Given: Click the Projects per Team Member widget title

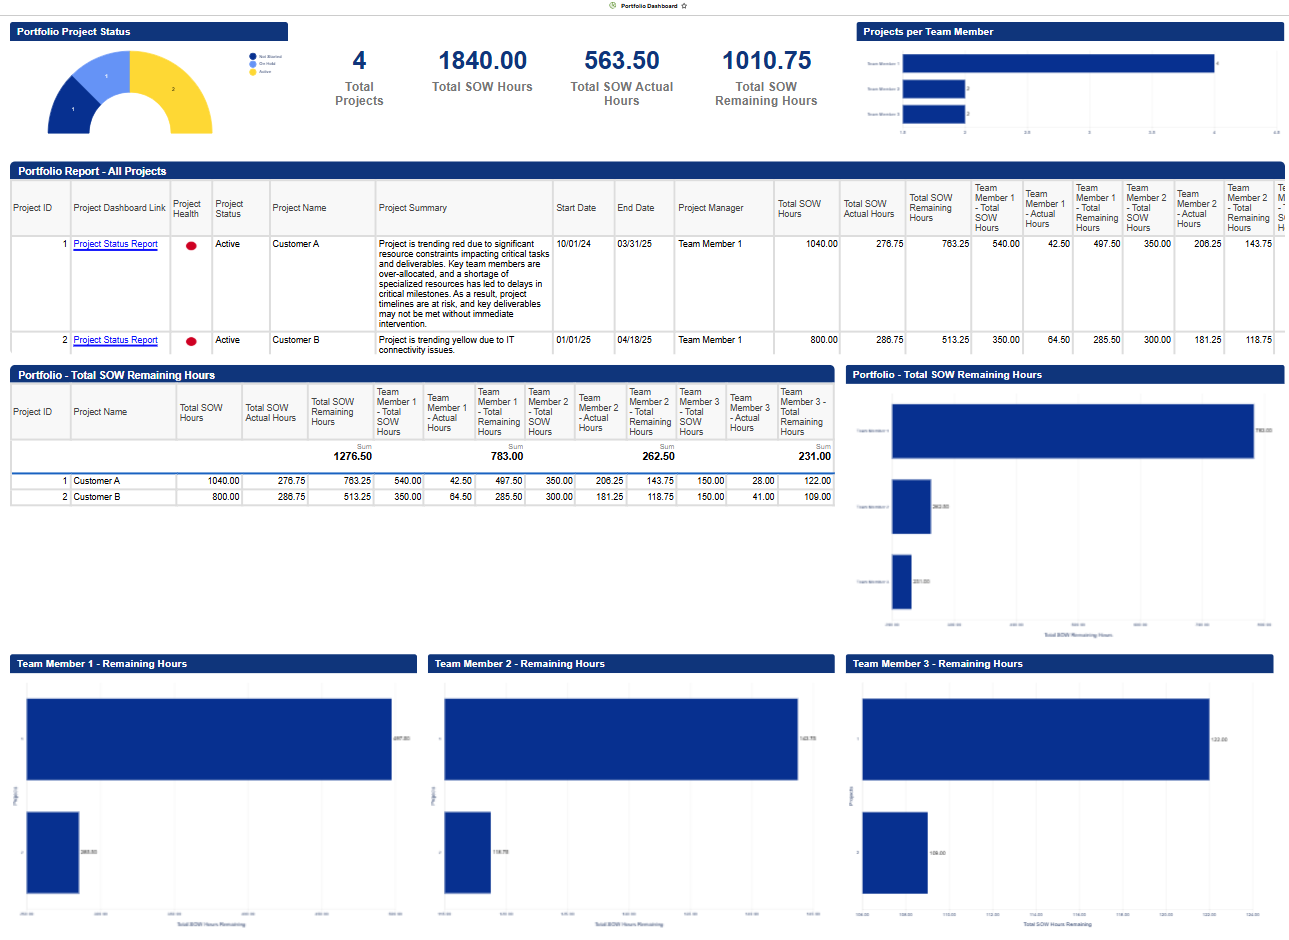Looking at the screenshot, I should (x=928, y=32).
